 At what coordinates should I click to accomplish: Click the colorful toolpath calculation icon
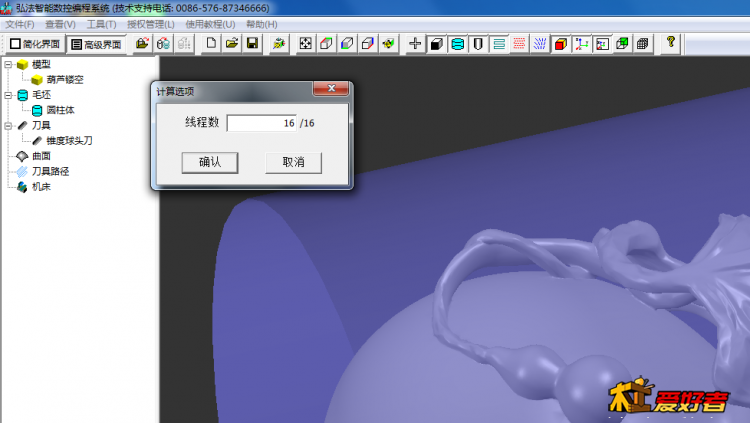(x=278, y=44)
